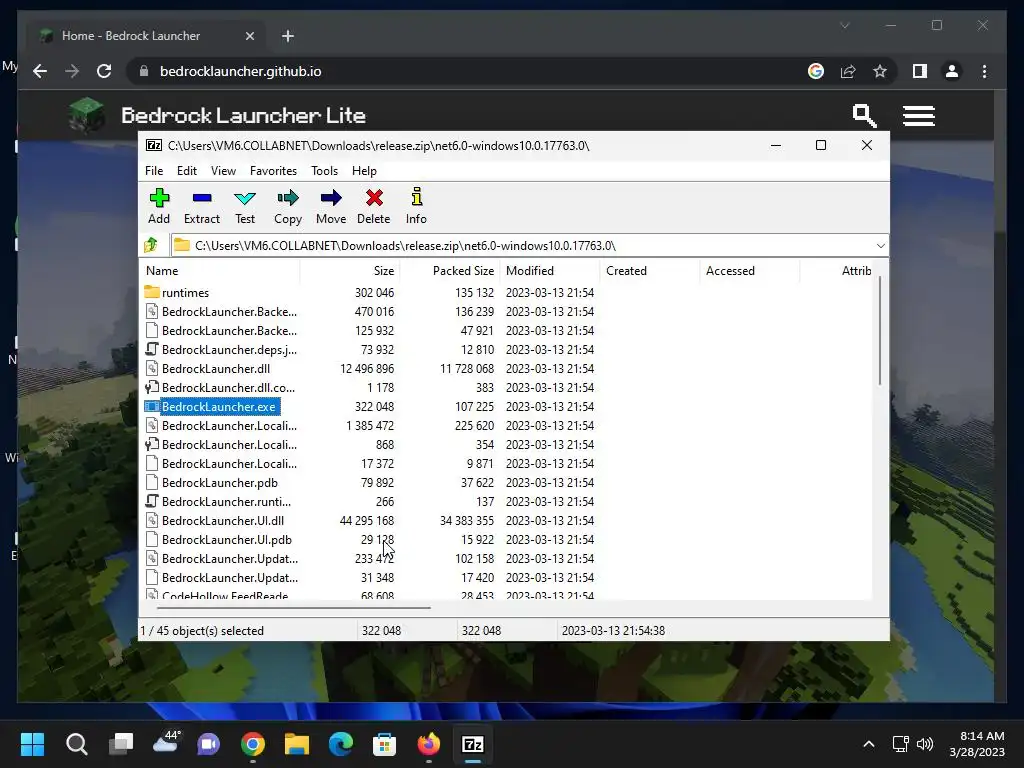
Task: Select BedrockLauncher.dll file
Action: pos(216,369)
